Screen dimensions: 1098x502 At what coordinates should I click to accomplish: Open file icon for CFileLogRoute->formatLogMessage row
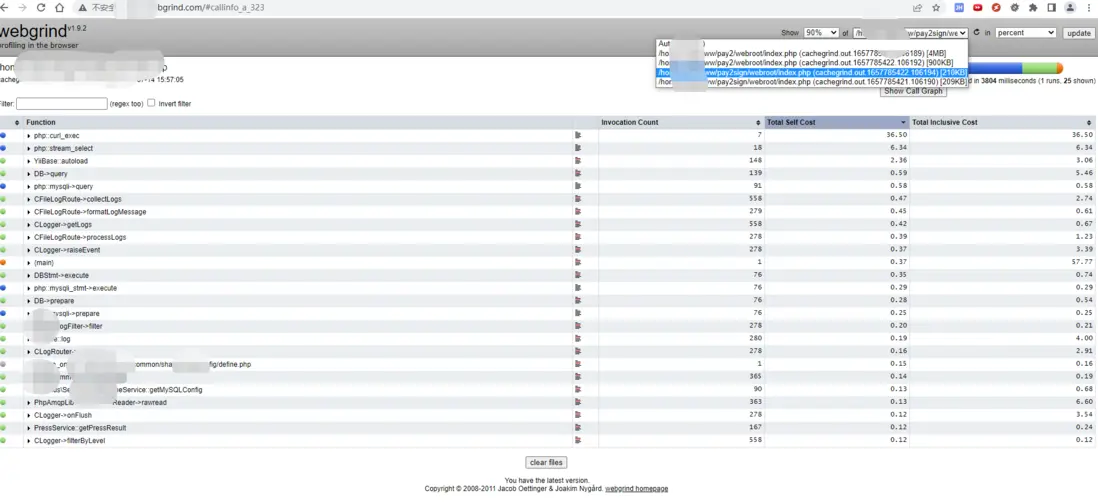[578, 211]
